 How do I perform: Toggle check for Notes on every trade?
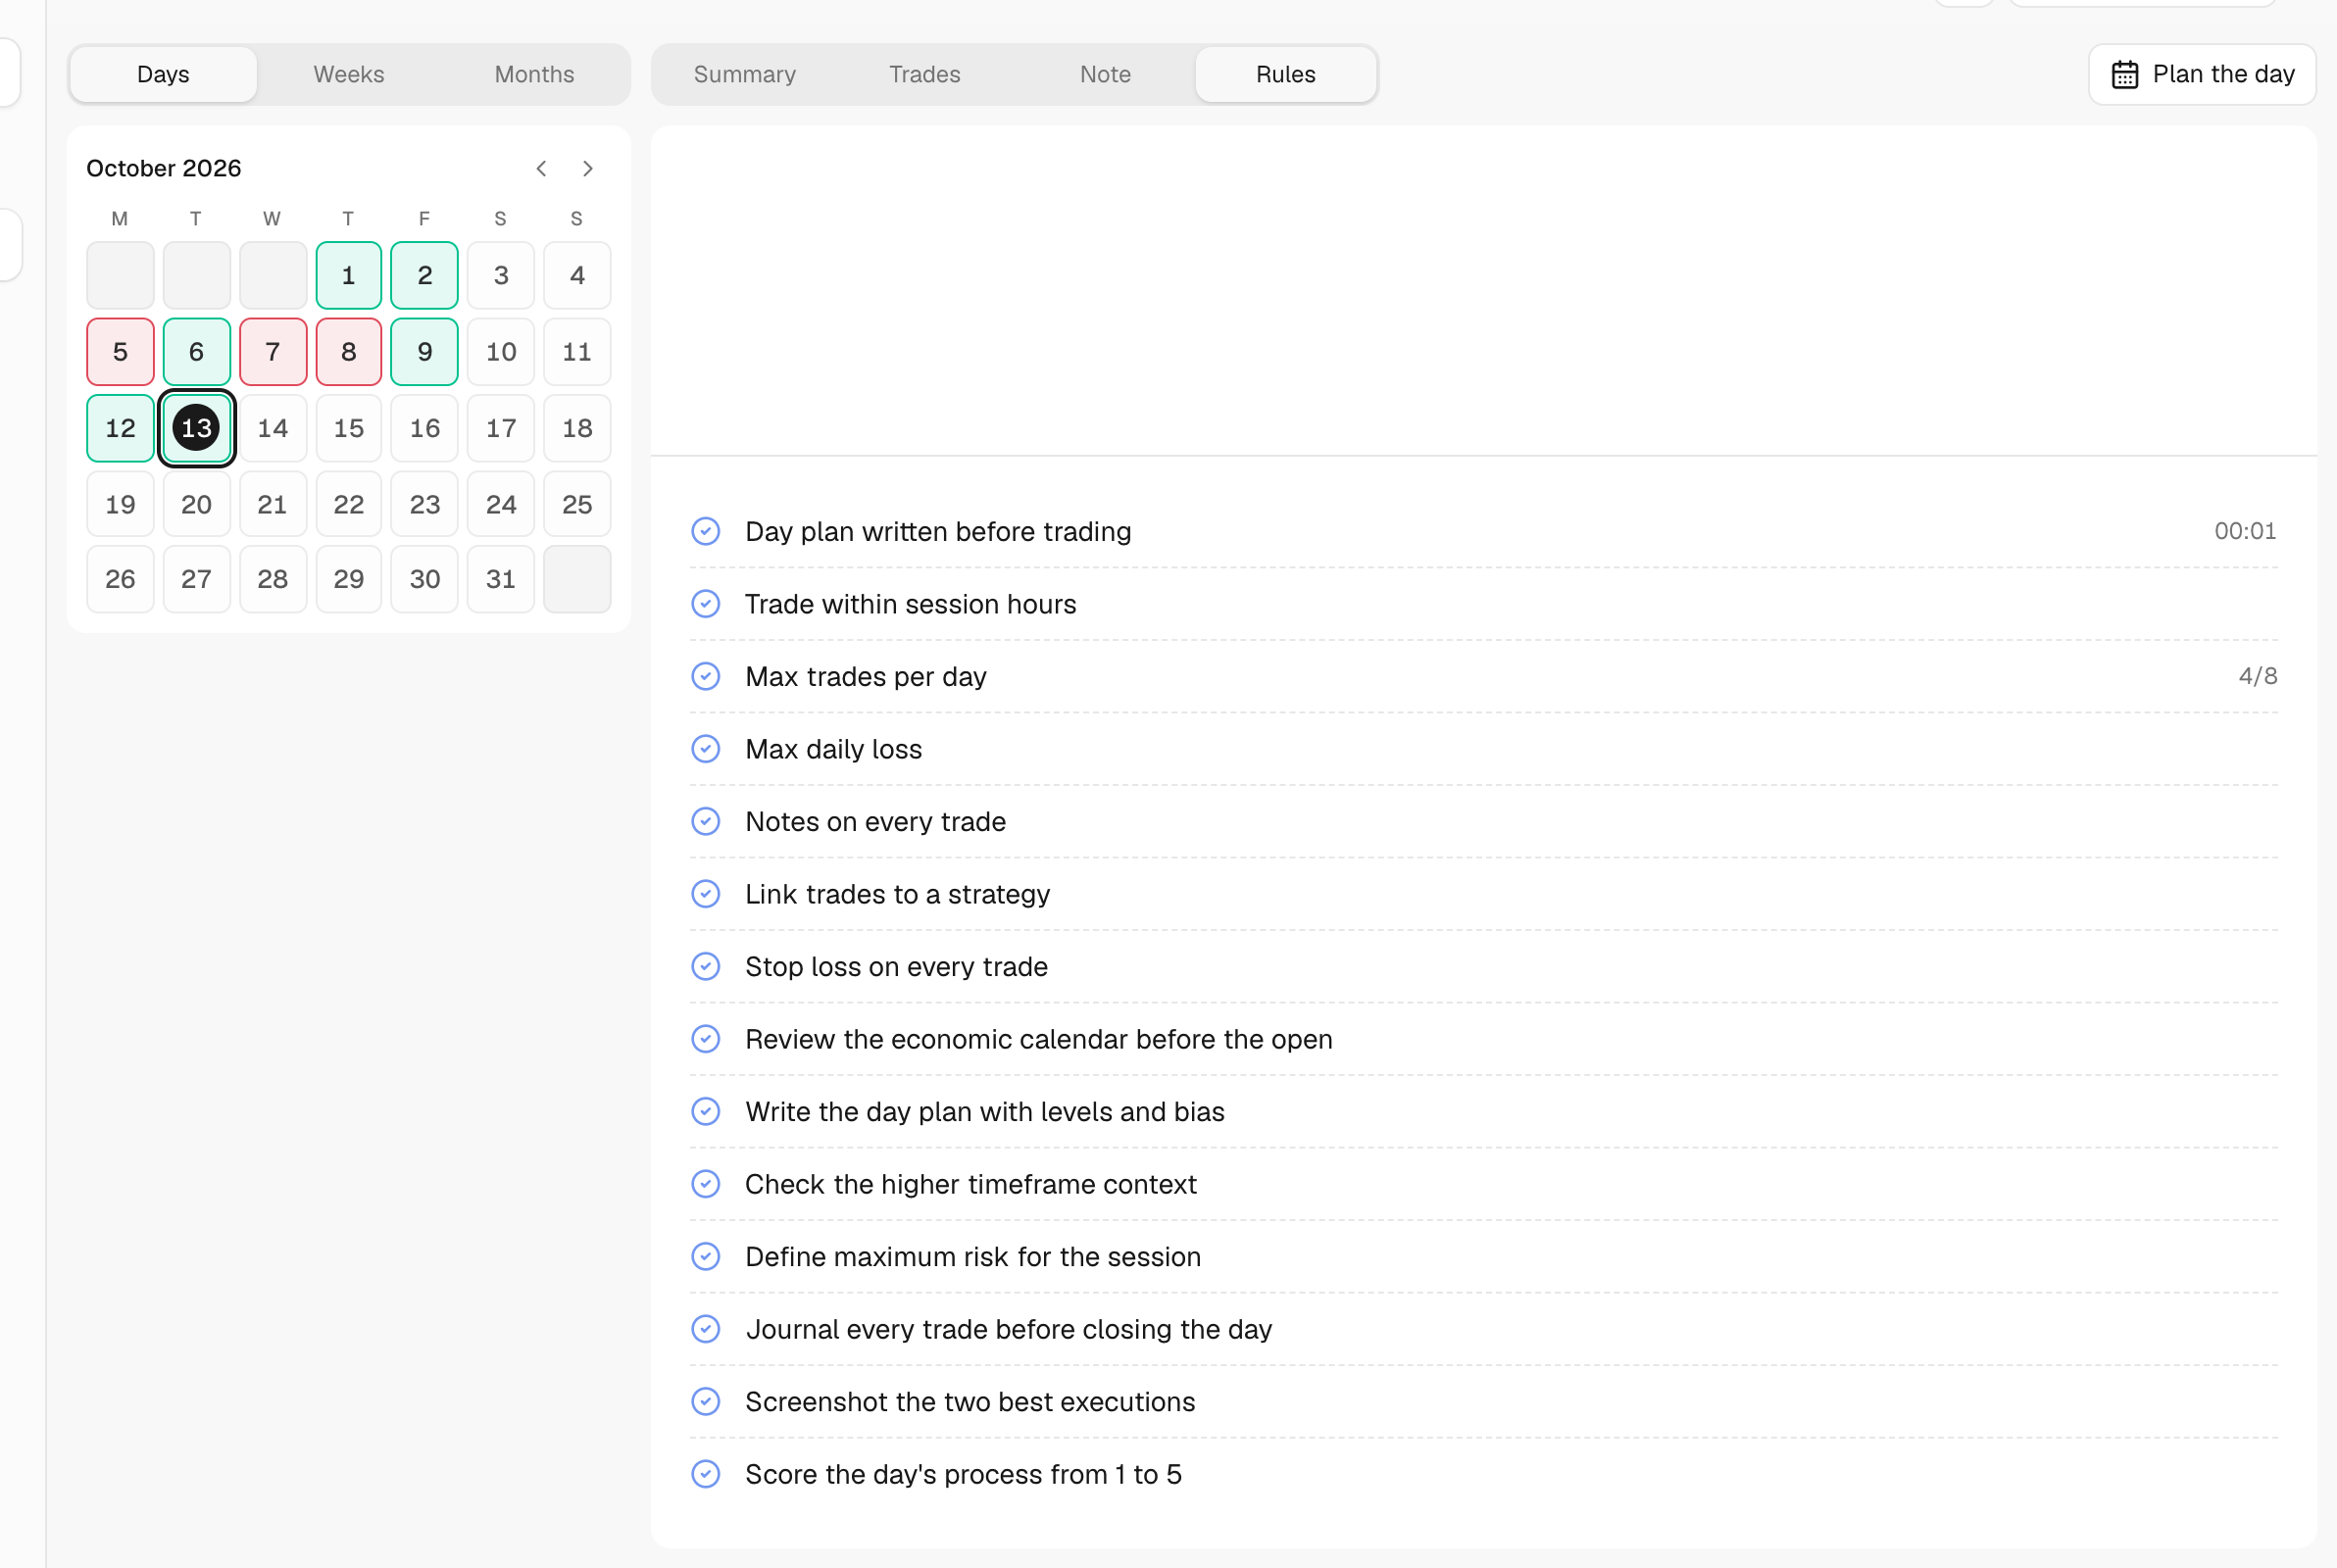(706, 821)
